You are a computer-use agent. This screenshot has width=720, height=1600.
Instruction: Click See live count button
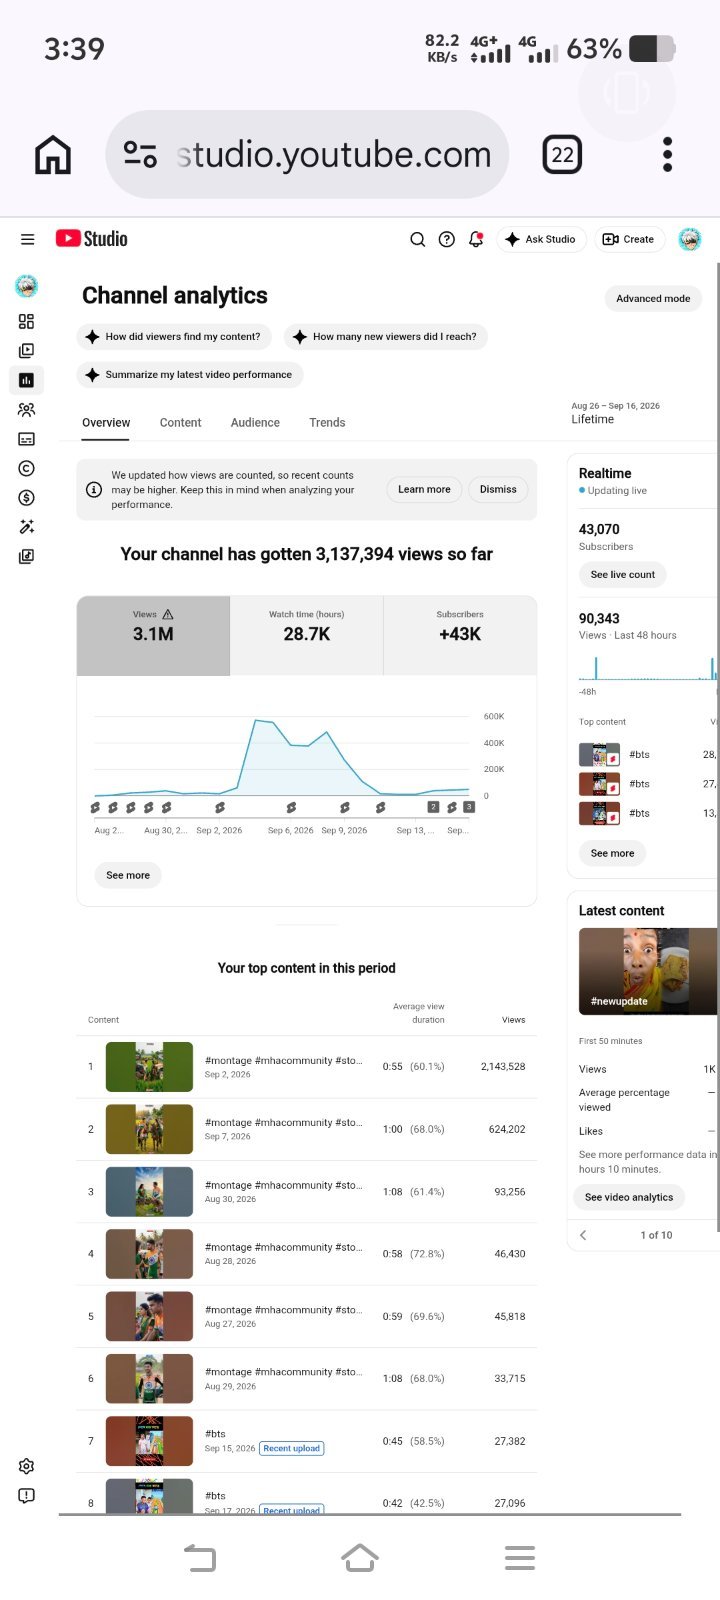point(622,575)
